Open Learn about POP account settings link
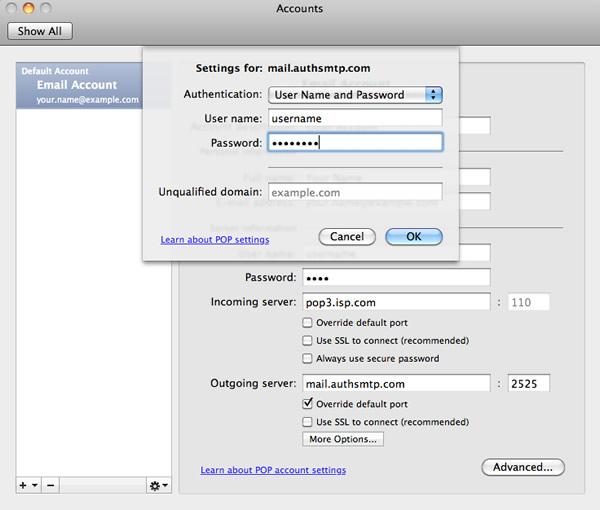The image size is (600, 510). (273, 470)
